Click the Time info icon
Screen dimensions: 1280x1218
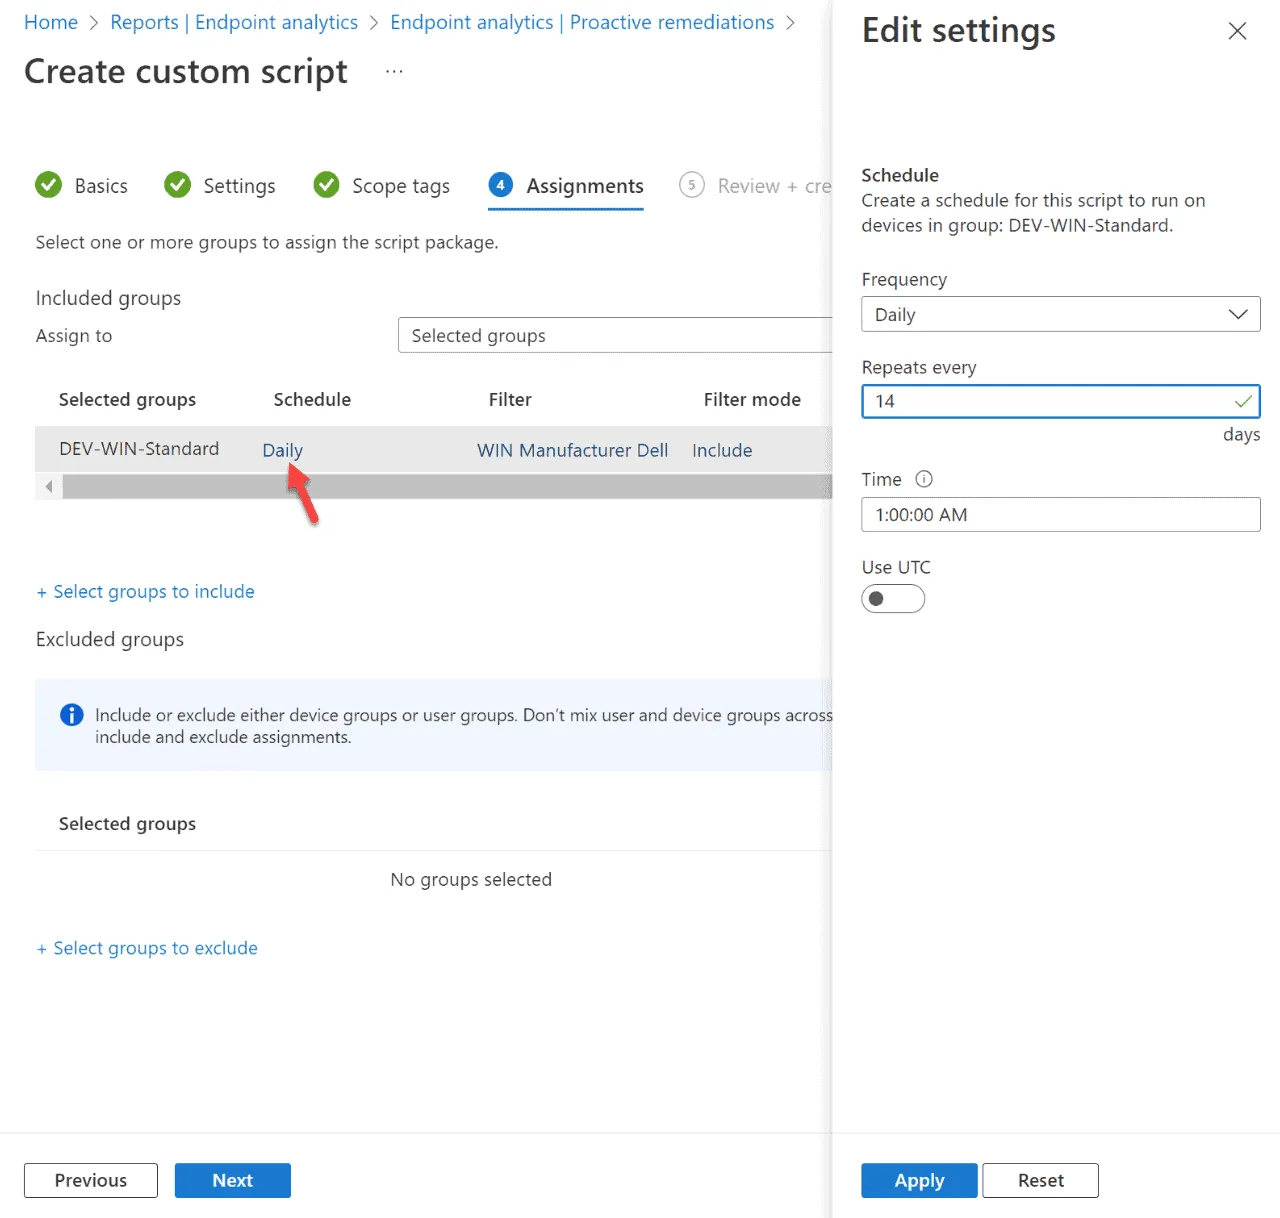(924, 479)
